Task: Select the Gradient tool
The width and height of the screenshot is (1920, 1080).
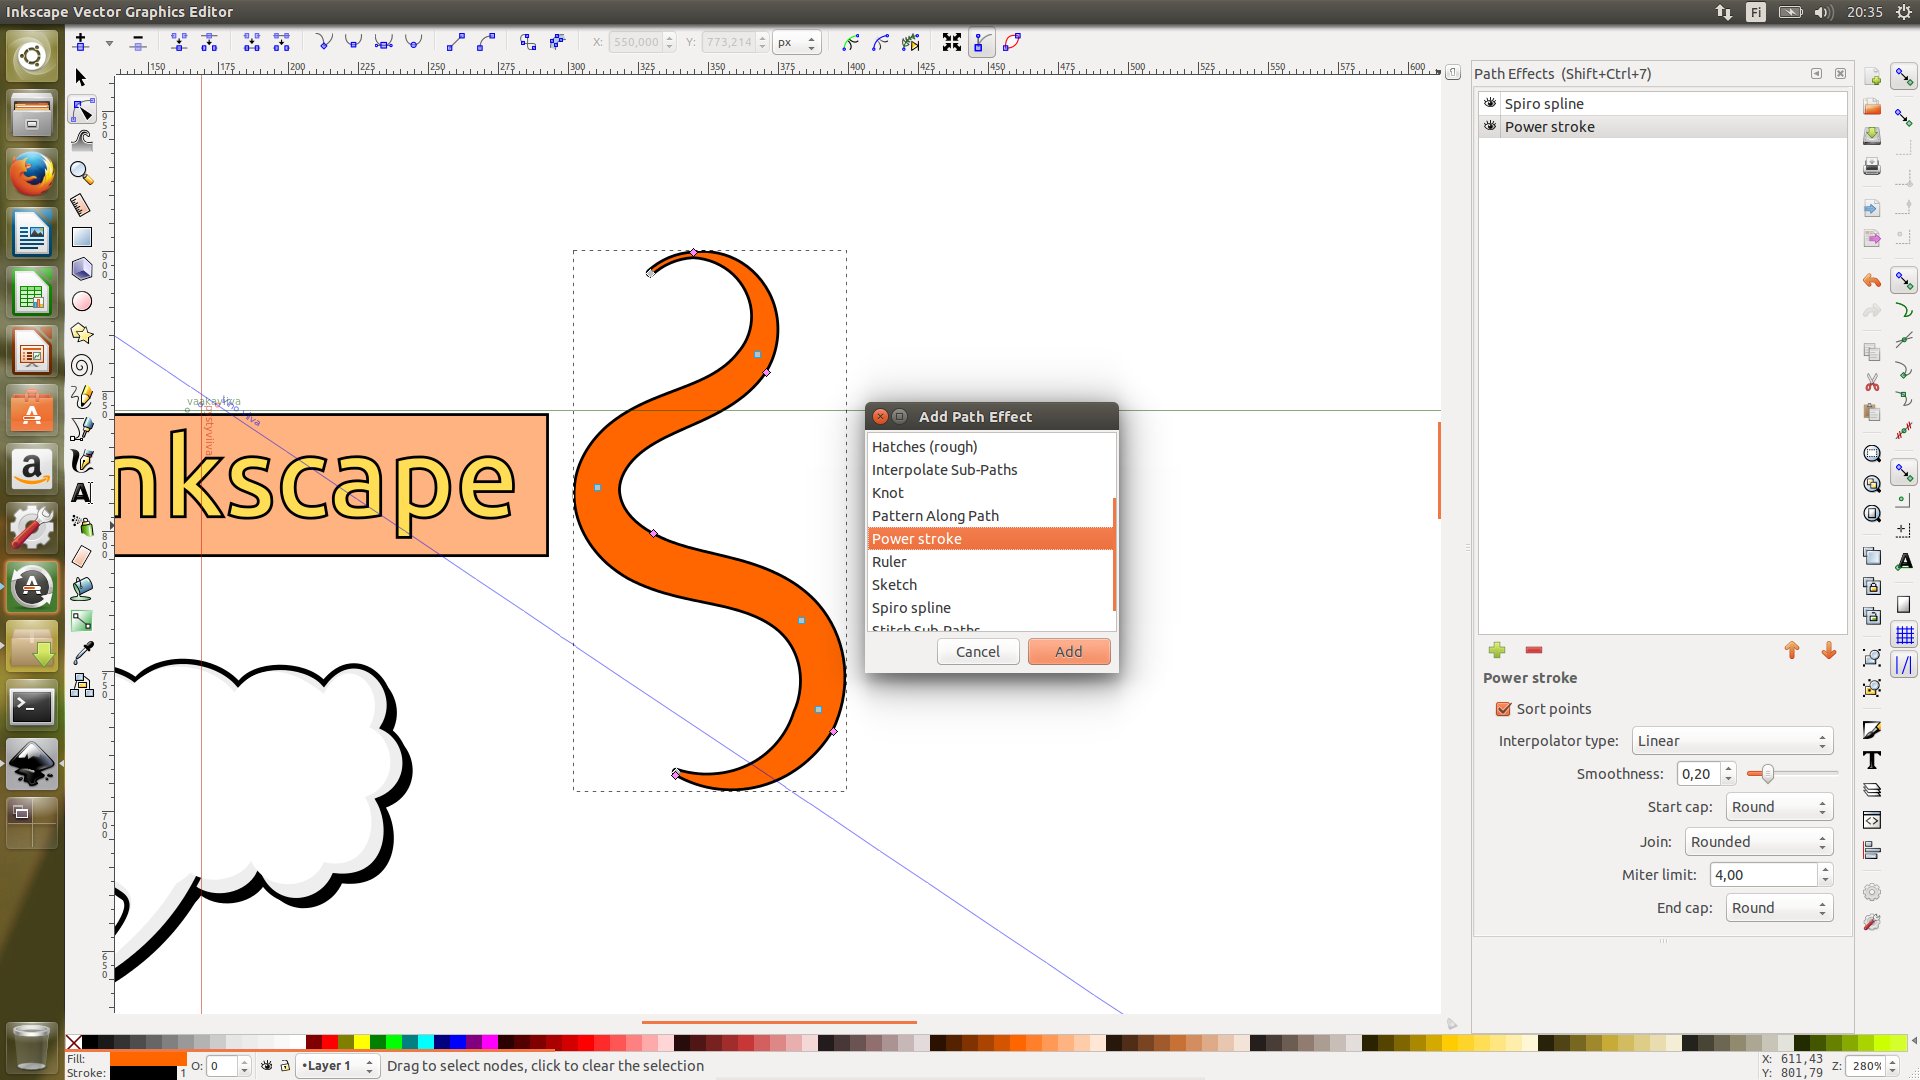Action: point(82,621)
